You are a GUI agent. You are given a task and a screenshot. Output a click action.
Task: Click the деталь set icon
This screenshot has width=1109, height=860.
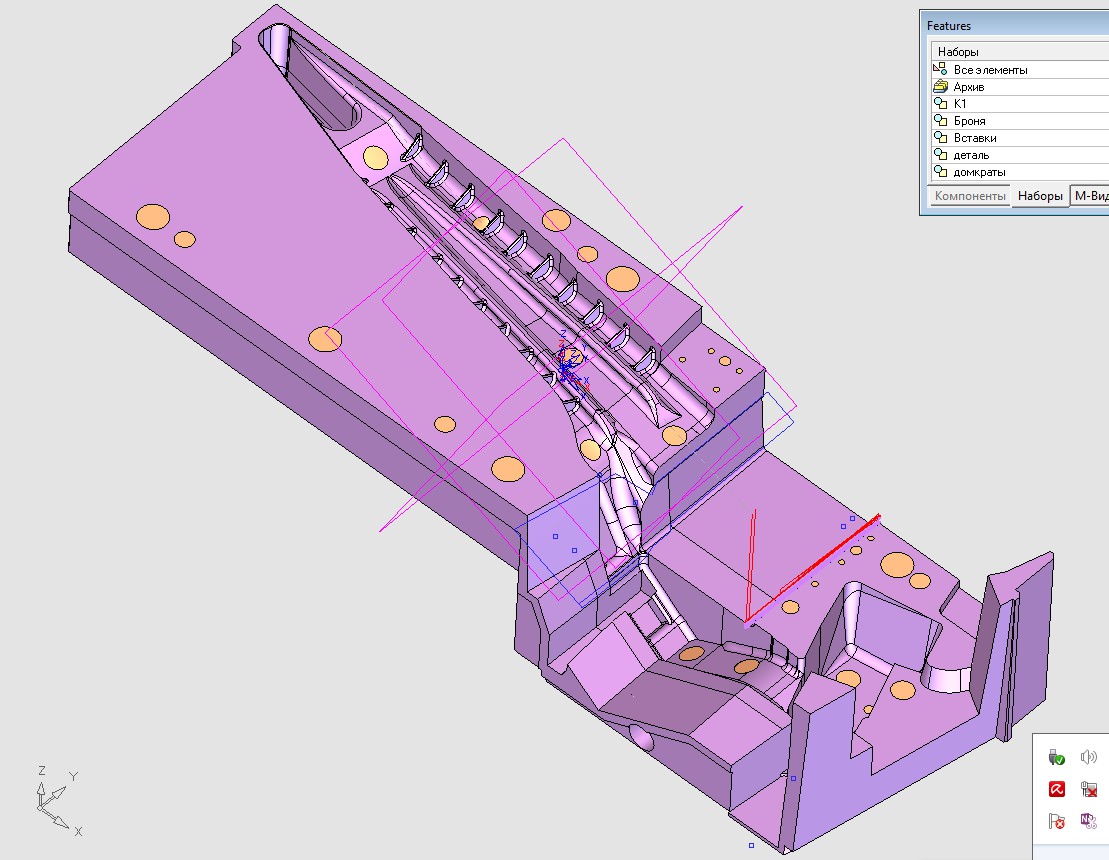click(940, 154)
